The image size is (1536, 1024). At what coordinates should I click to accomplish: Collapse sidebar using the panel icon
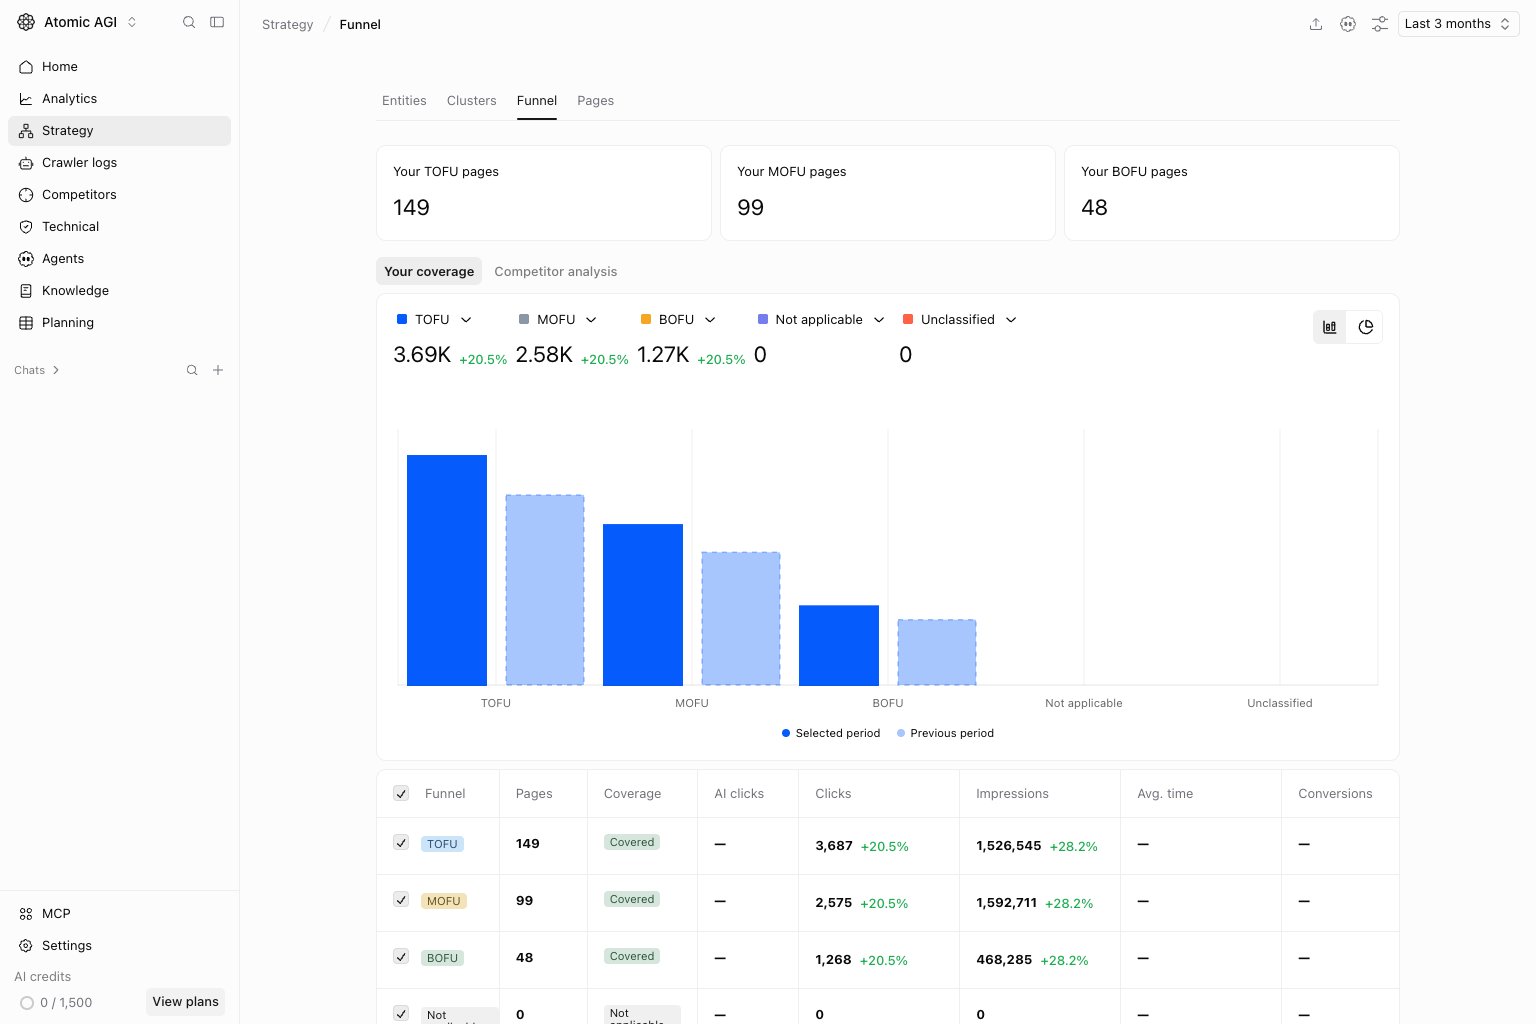pos(217,22)
